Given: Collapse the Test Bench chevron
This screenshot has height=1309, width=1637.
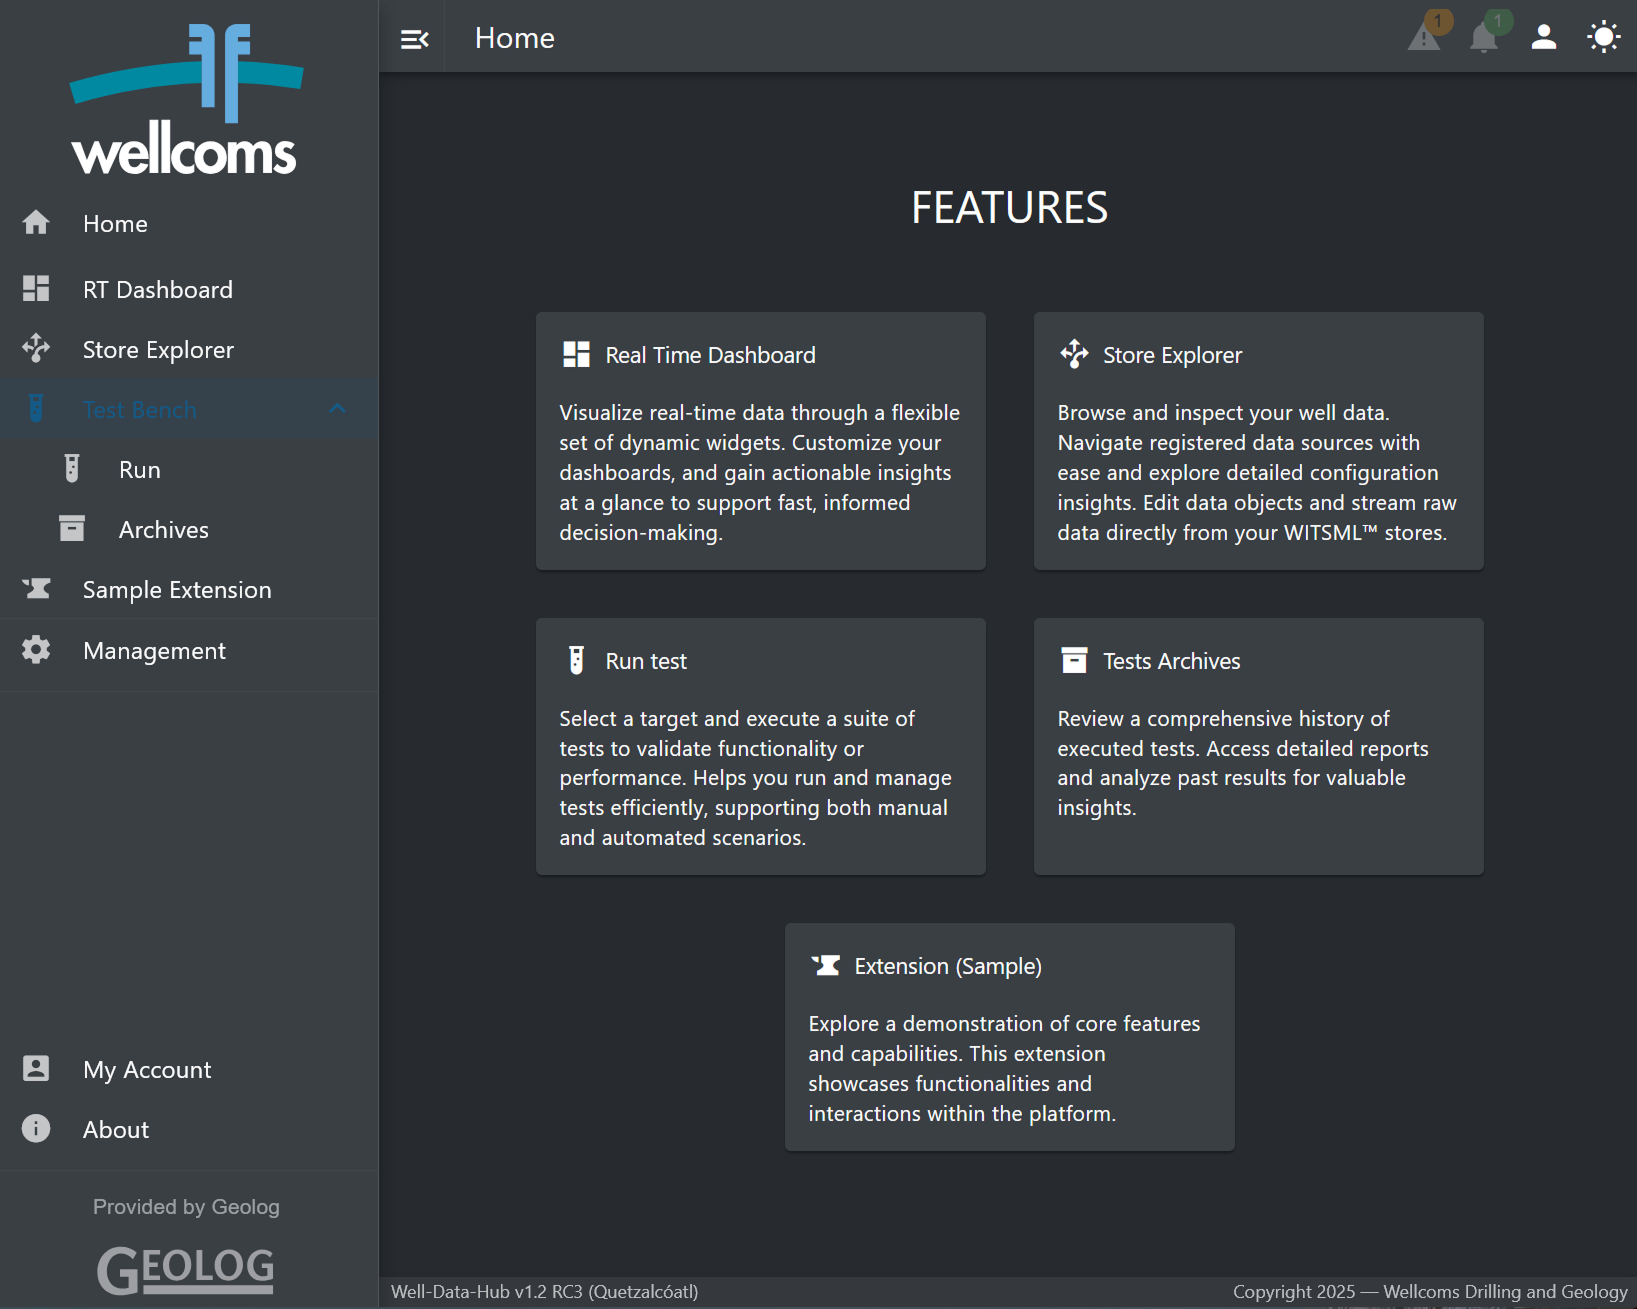Looking at the screenshot, I should [337, 409].
